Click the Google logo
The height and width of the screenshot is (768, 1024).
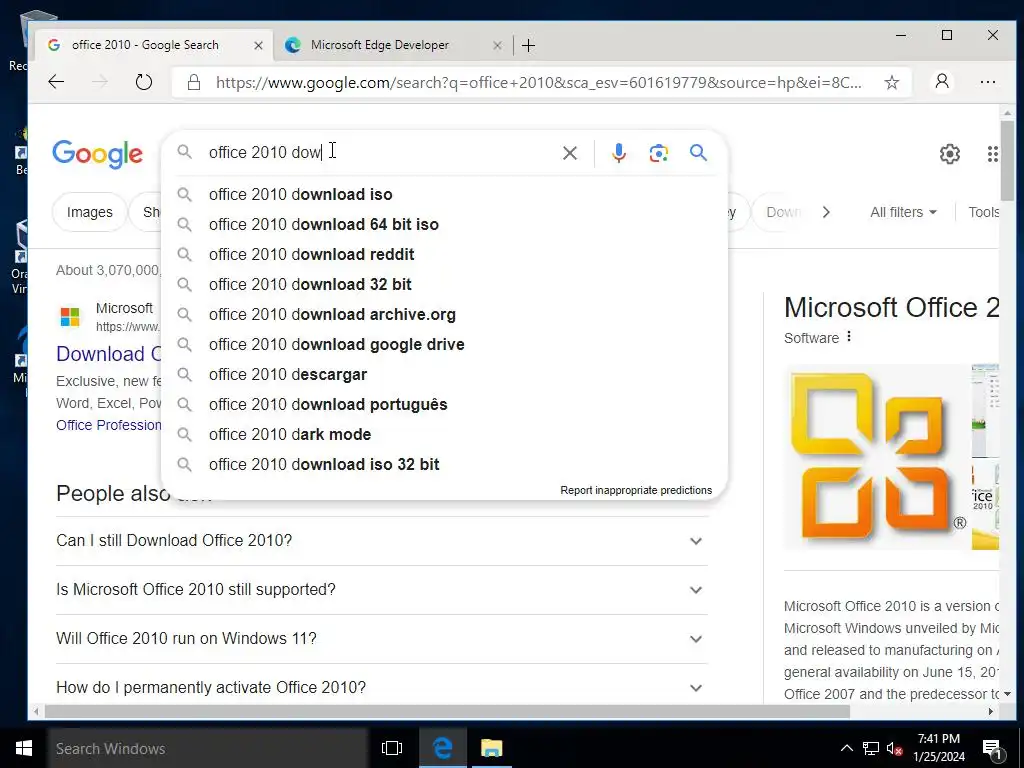(x=97, y=154)
